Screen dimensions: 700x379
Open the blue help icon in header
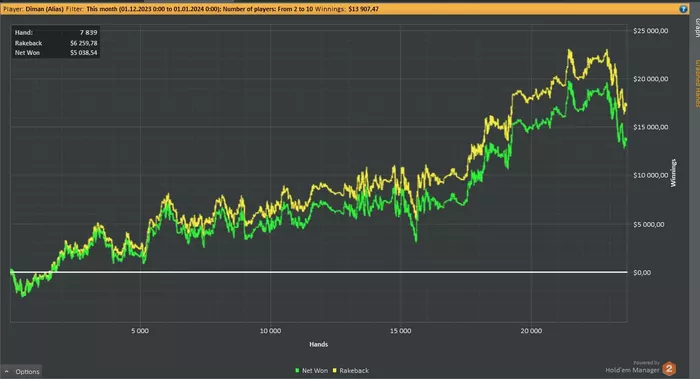(x=683, y=9)
